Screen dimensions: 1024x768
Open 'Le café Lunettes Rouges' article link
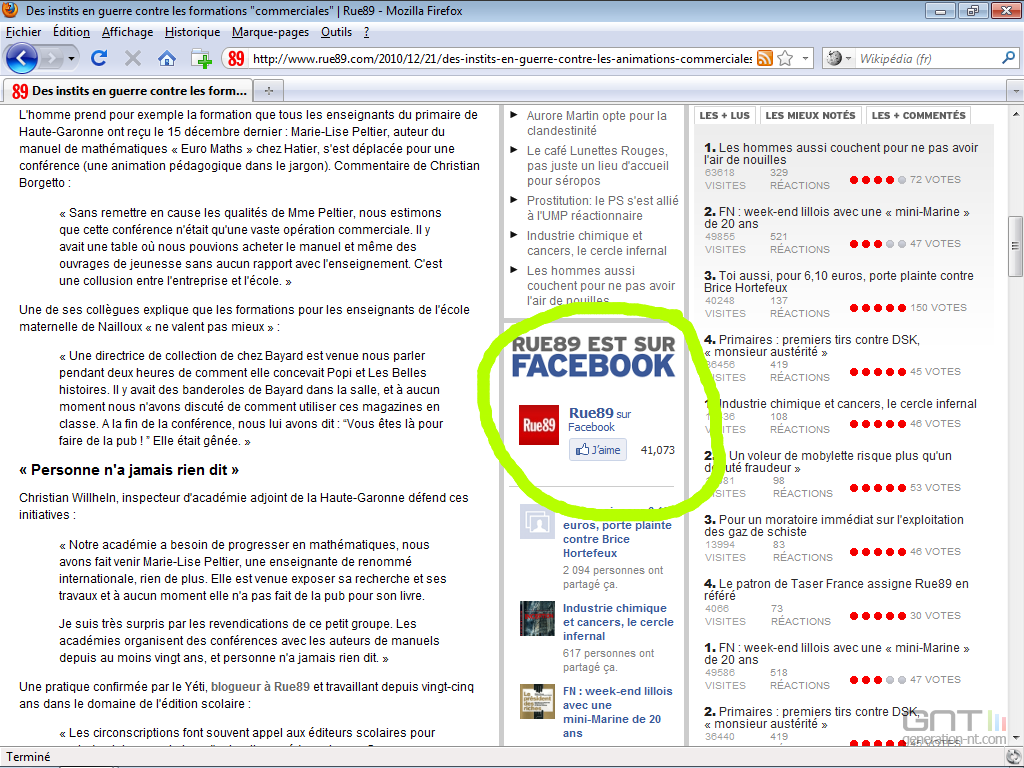[x=598, y=166]
